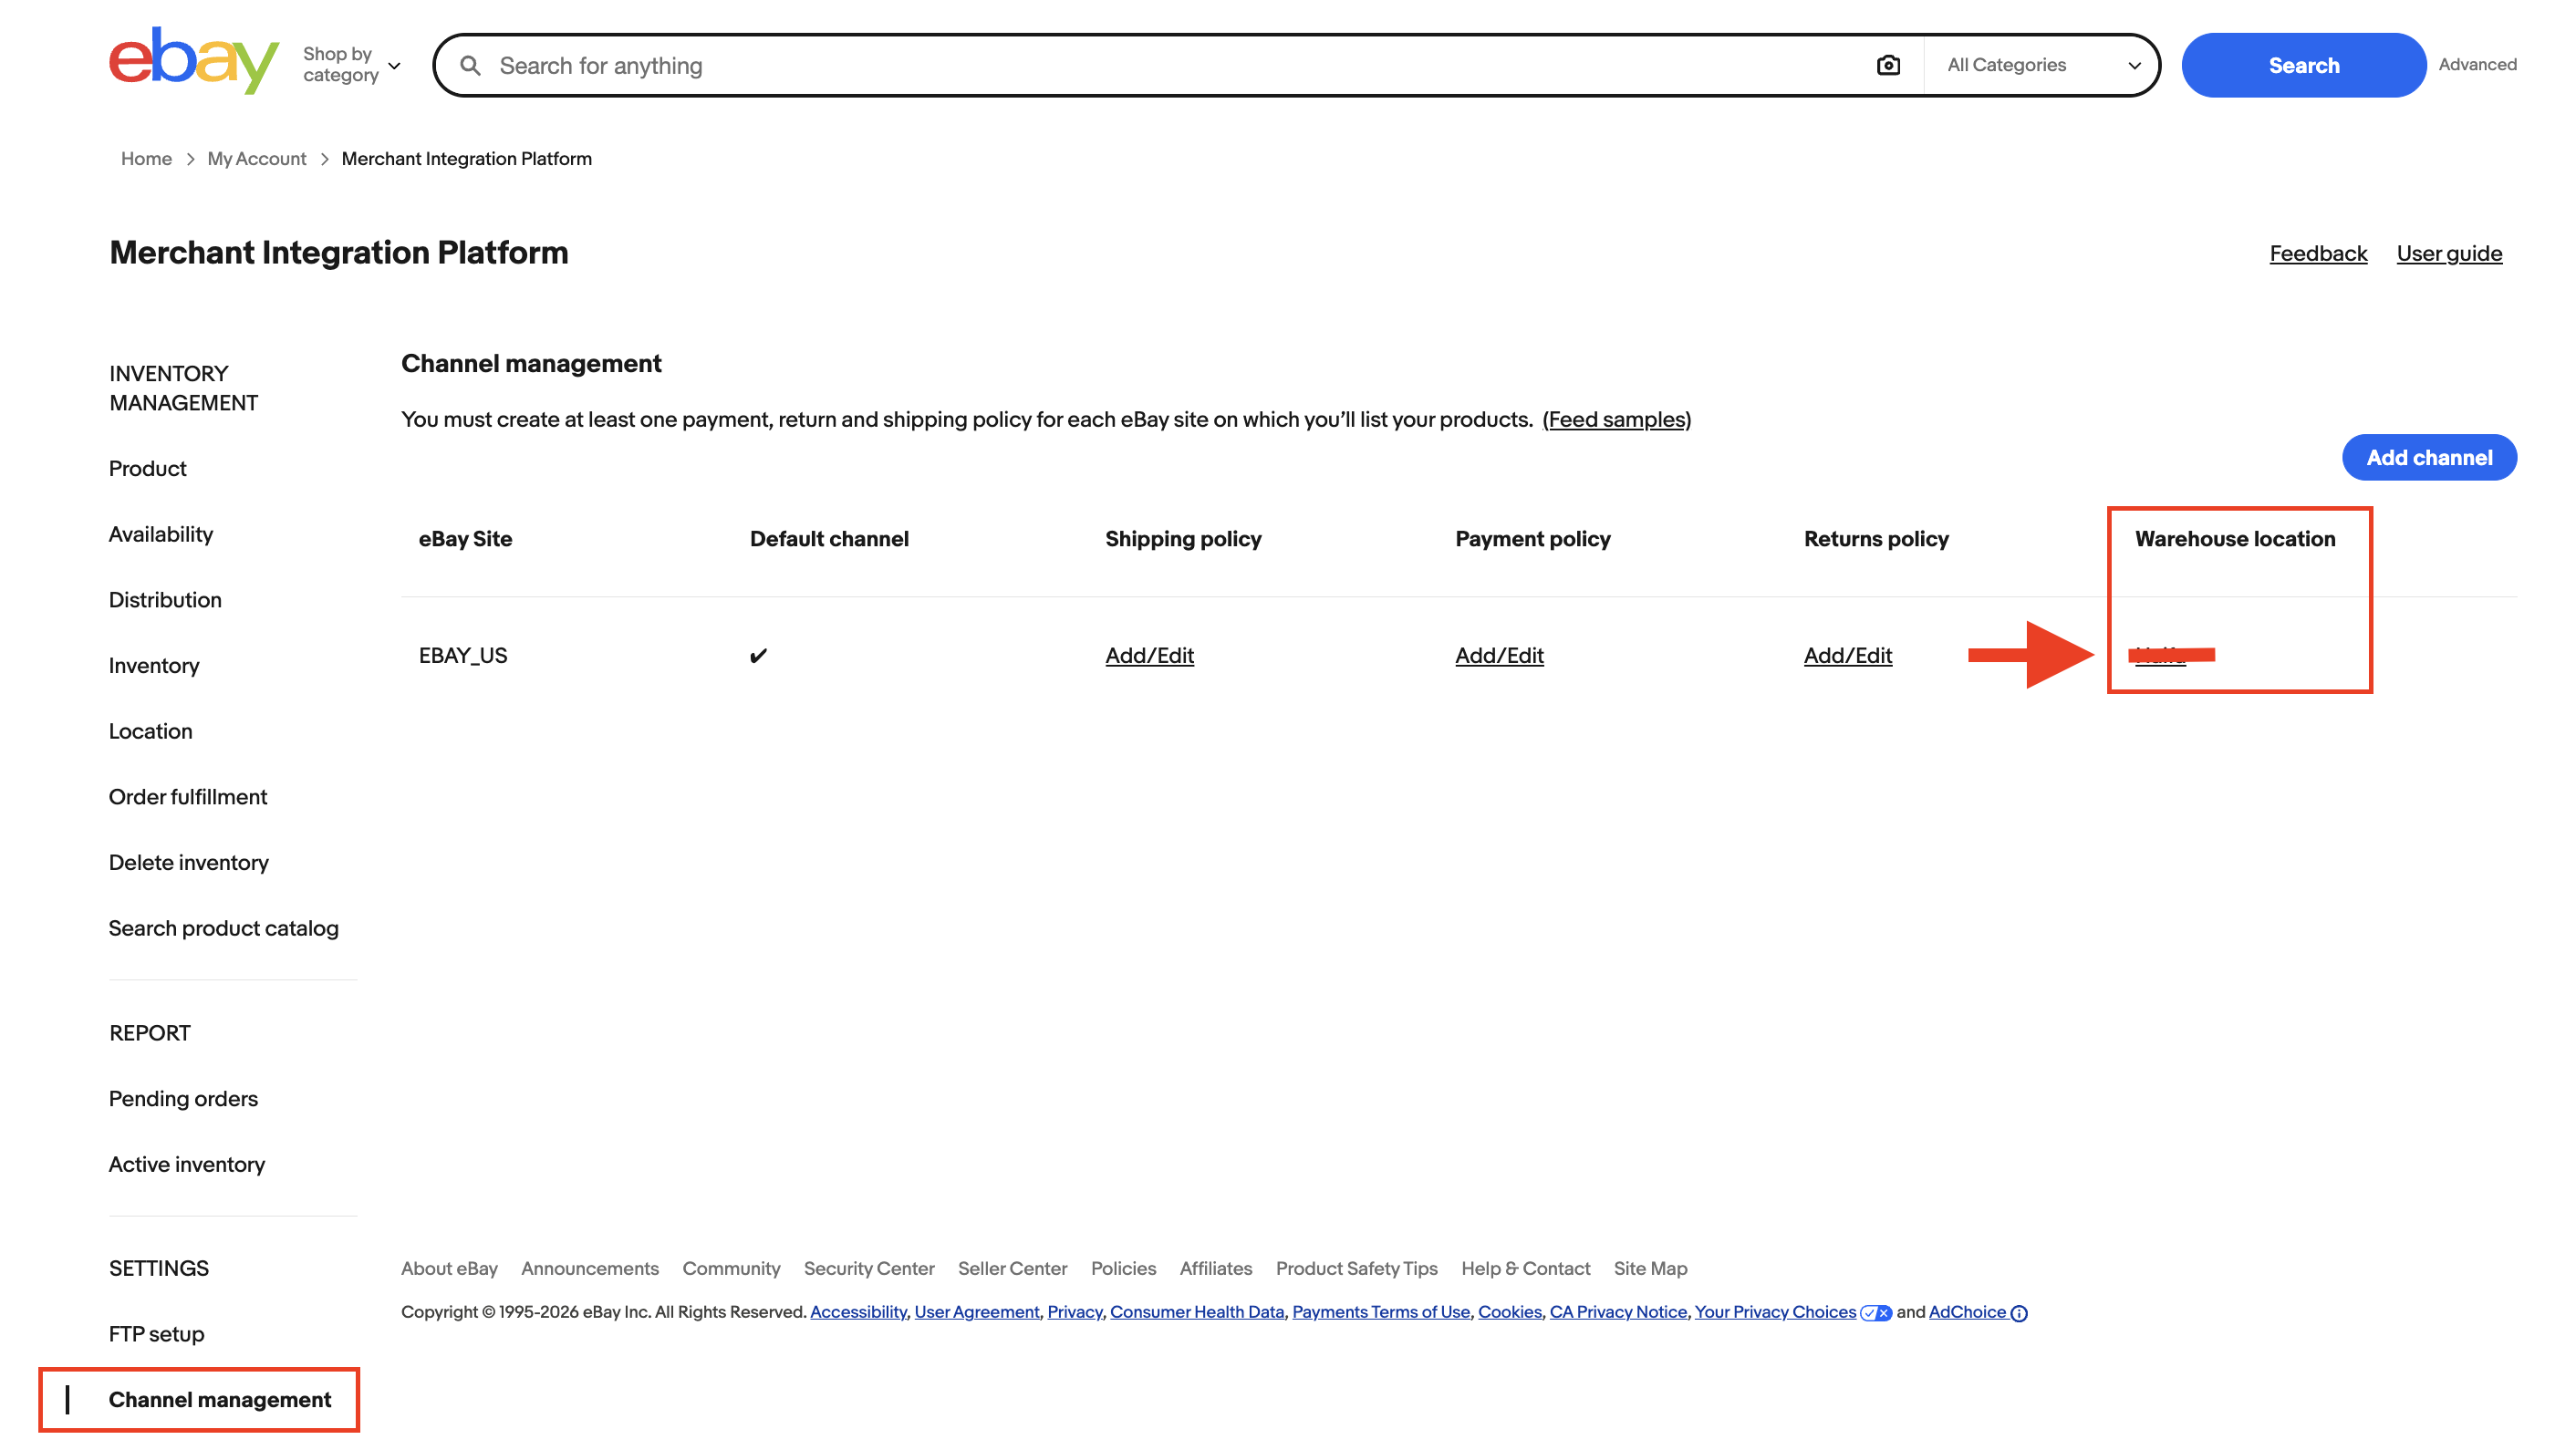The width and height of the screenshot is (2576, 1450).
Task: Click the Default channel column header
Action: click(829, 539)
